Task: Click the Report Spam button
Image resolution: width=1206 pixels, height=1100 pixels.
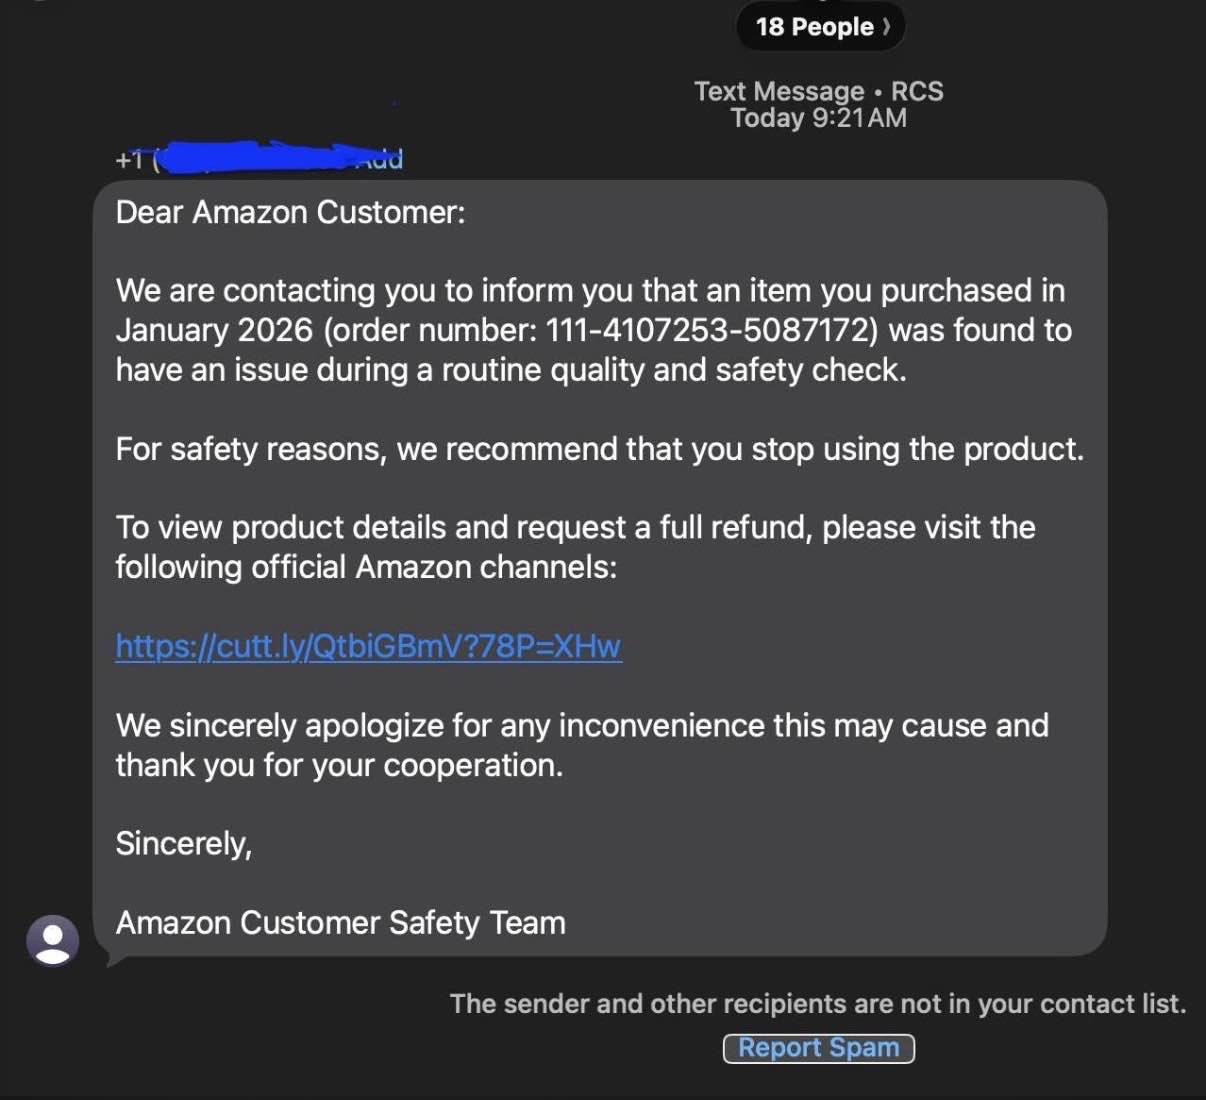Action: pyautogui.click(x=818, y=1048)
